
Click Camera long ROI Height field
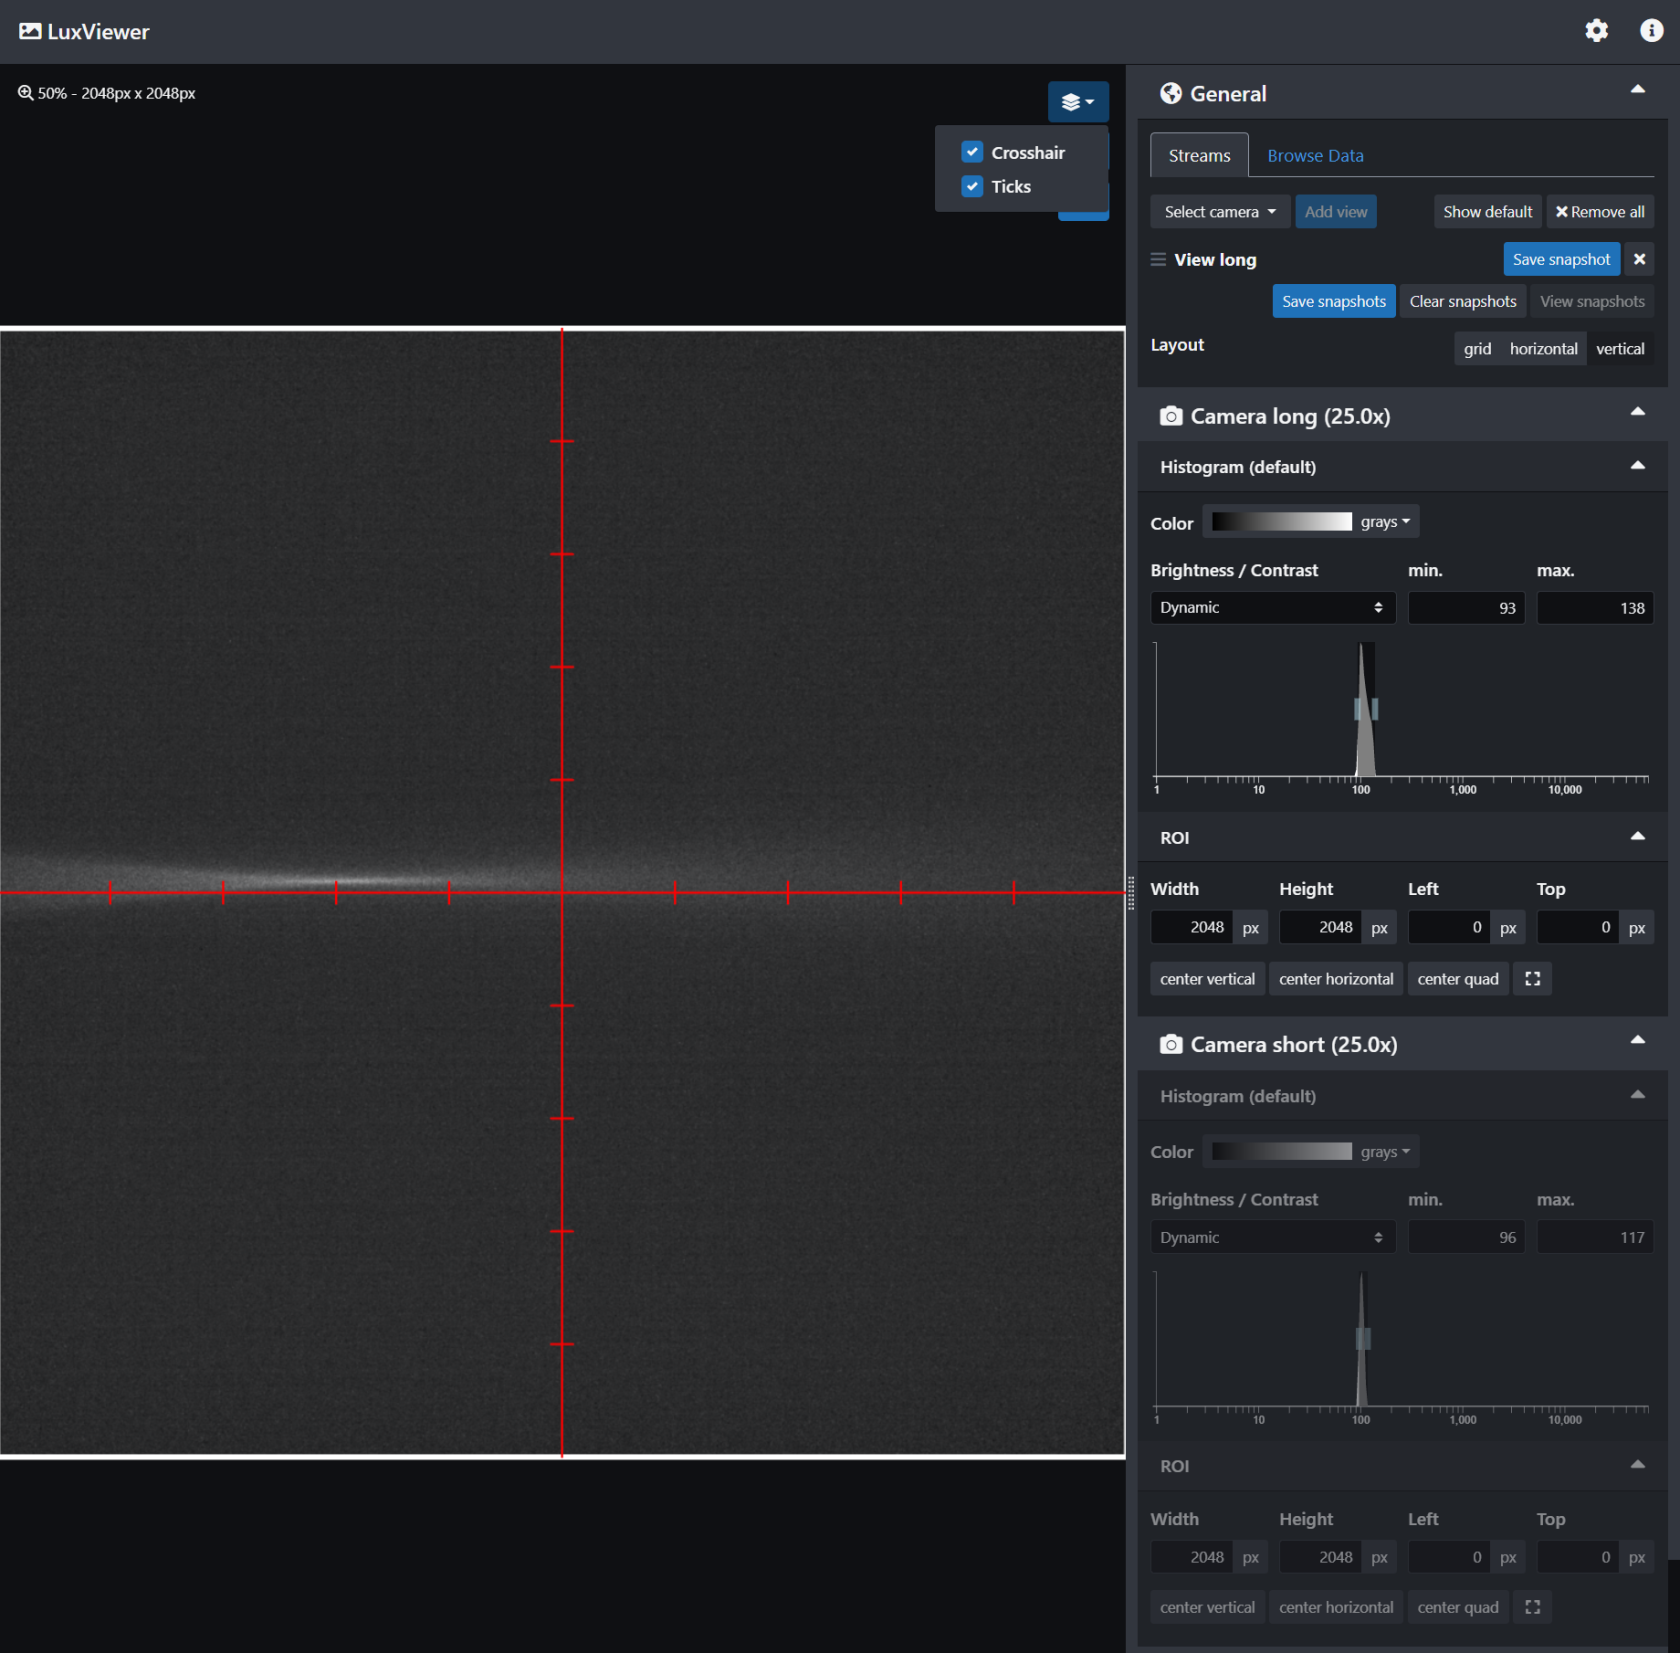tap(1320, 928)
